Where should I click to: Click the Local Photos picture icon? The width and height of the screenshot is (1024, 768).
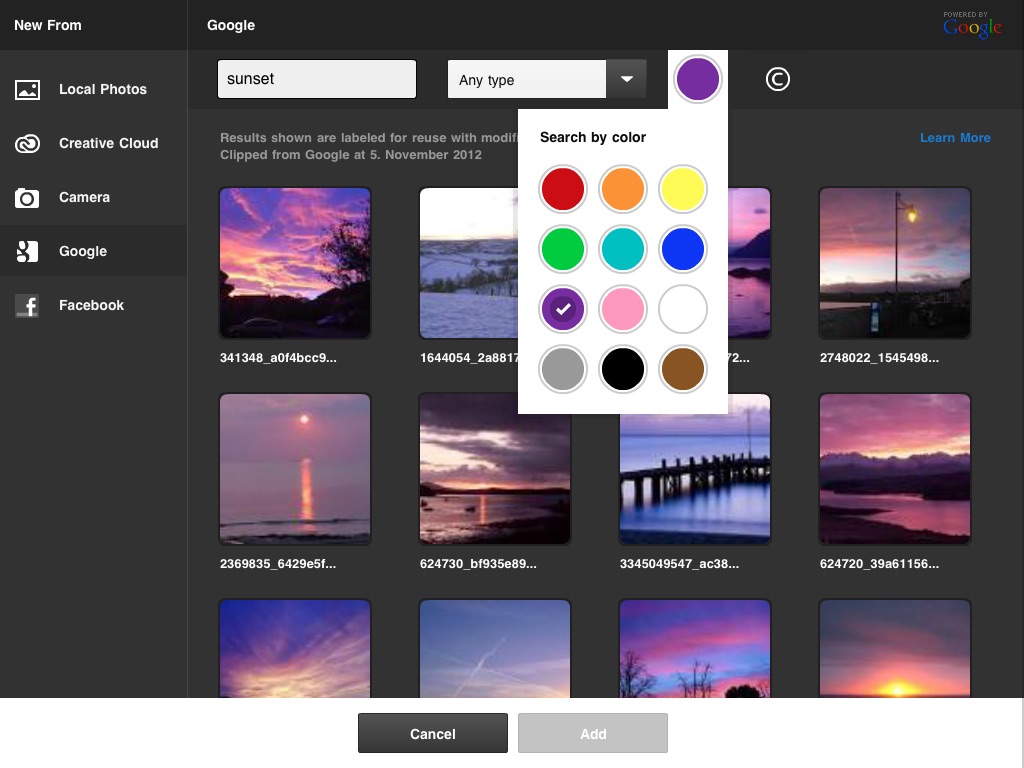[x=27, y=89]
